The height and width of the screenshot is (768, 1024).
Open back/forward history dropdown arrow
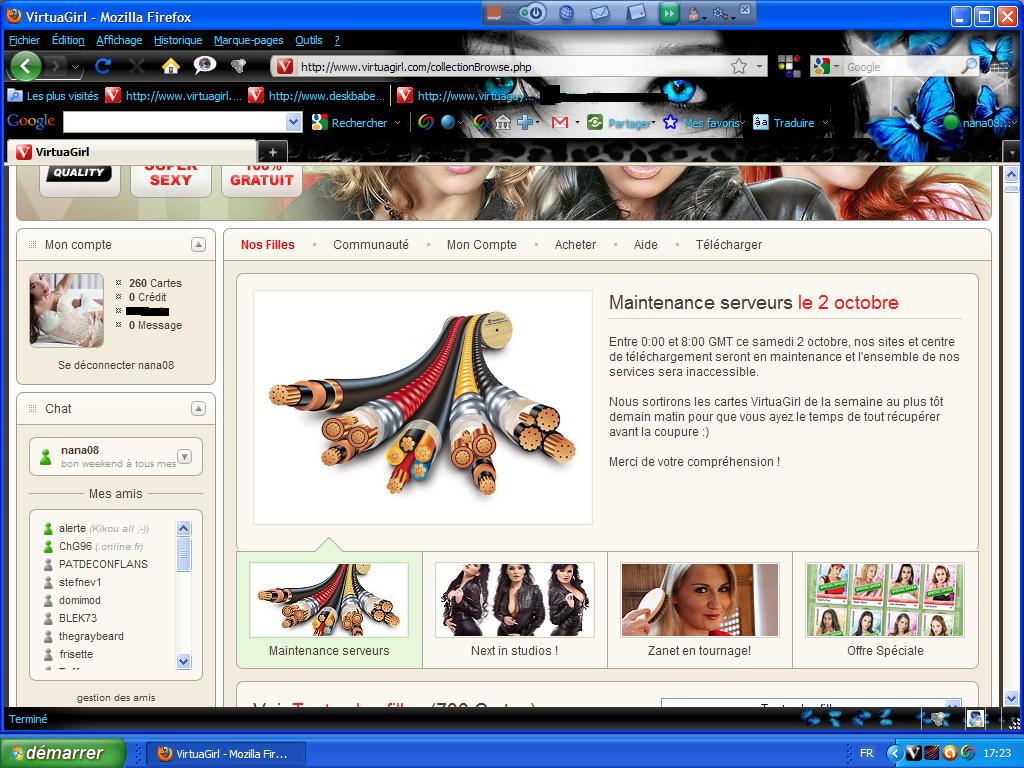76,66
